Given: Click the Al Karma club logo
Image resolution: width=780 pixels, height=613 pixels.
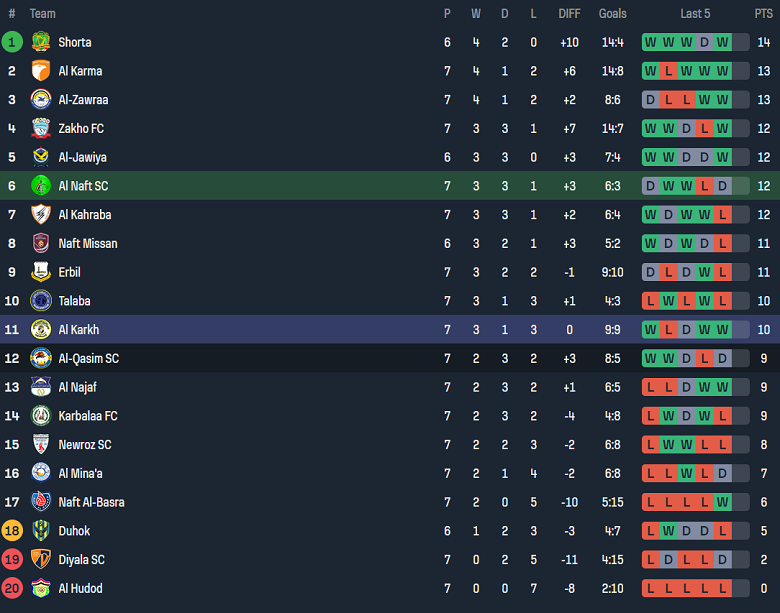Looking at the screenshot, I should click(41, 71).
